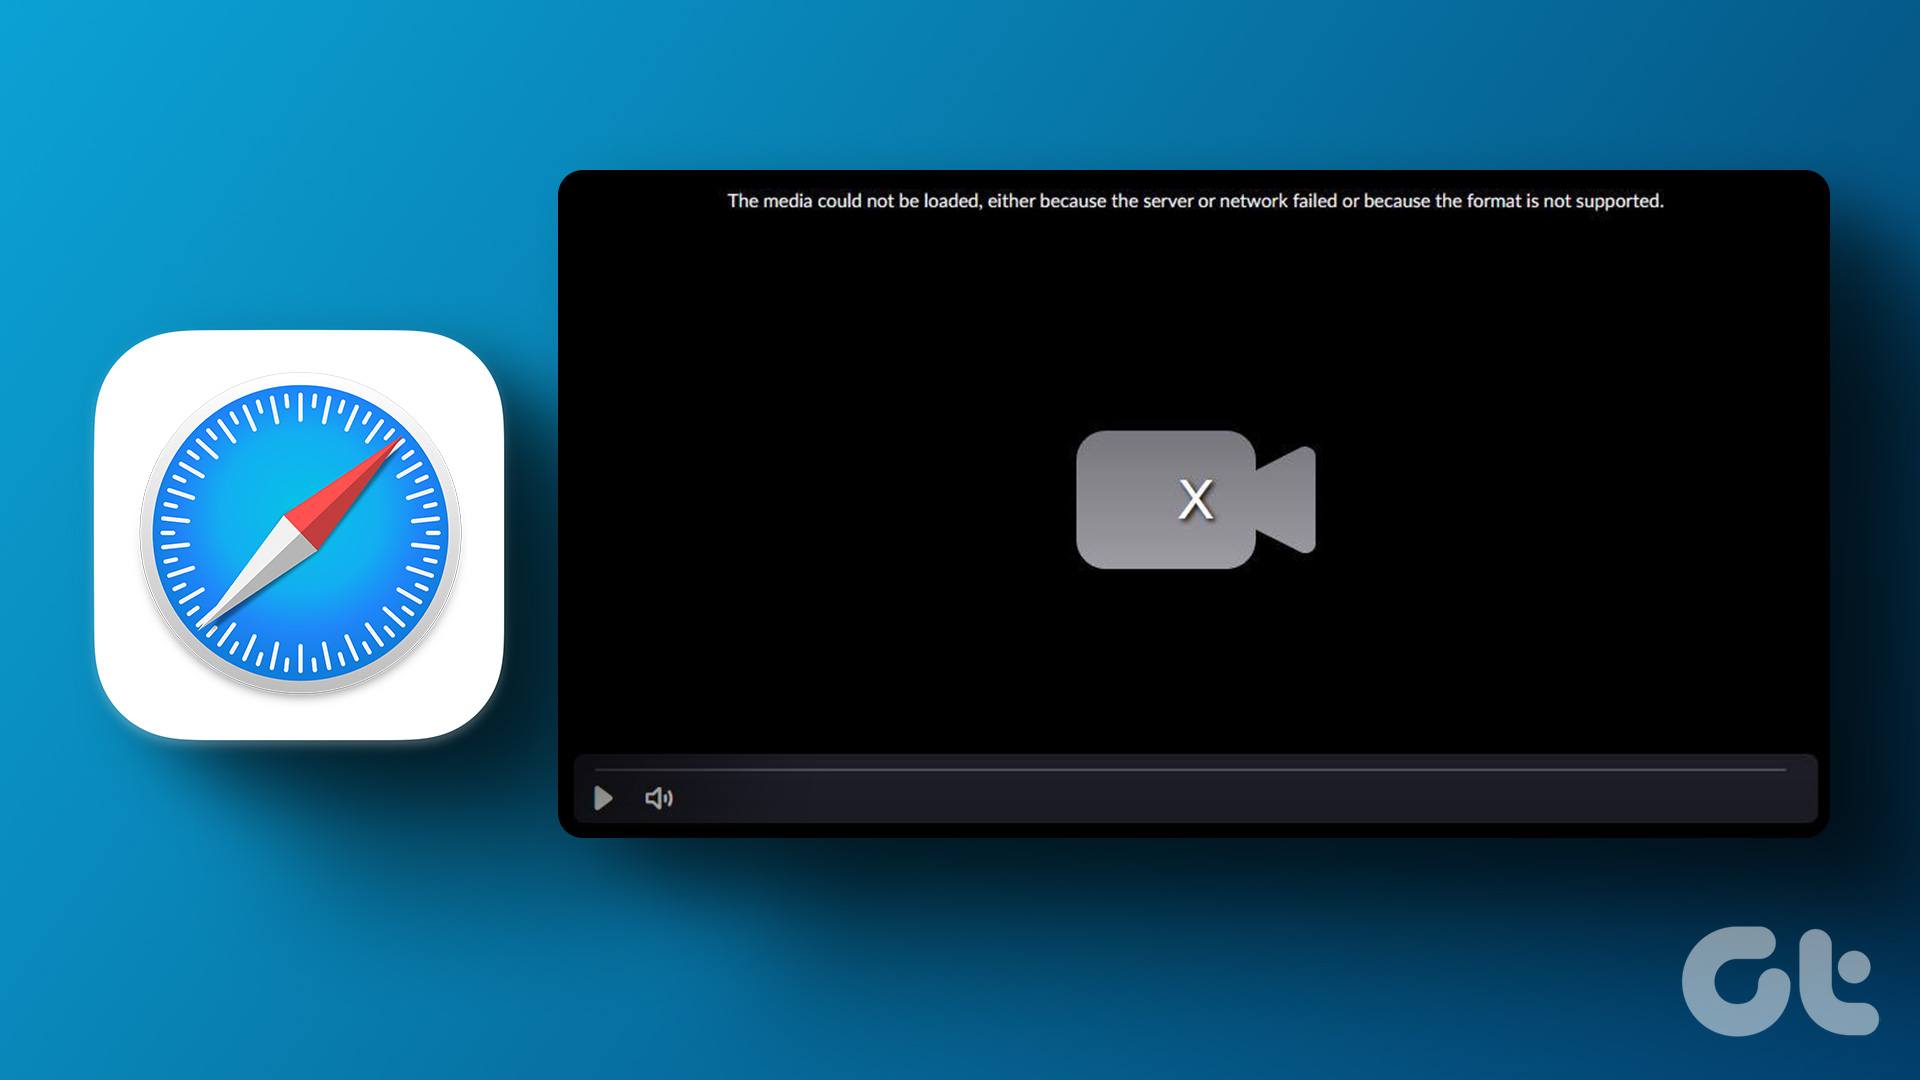Mute the video using the speaker icon
Image resolution: width=1920 pixels, height=1080 pixels.
point(659,798)
